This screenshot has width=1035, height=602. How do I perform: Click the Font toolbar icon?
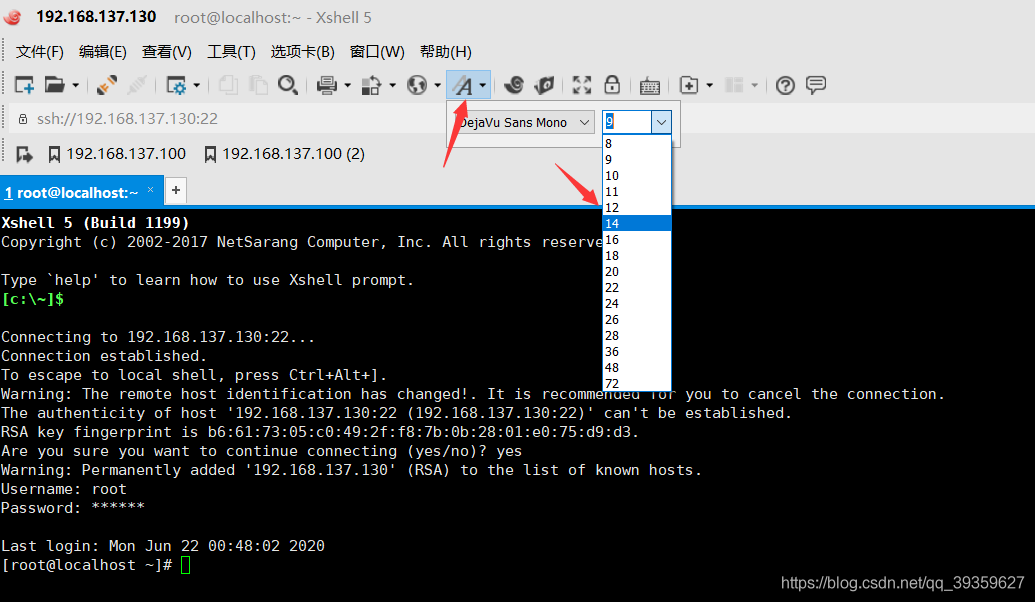point(463,85)
